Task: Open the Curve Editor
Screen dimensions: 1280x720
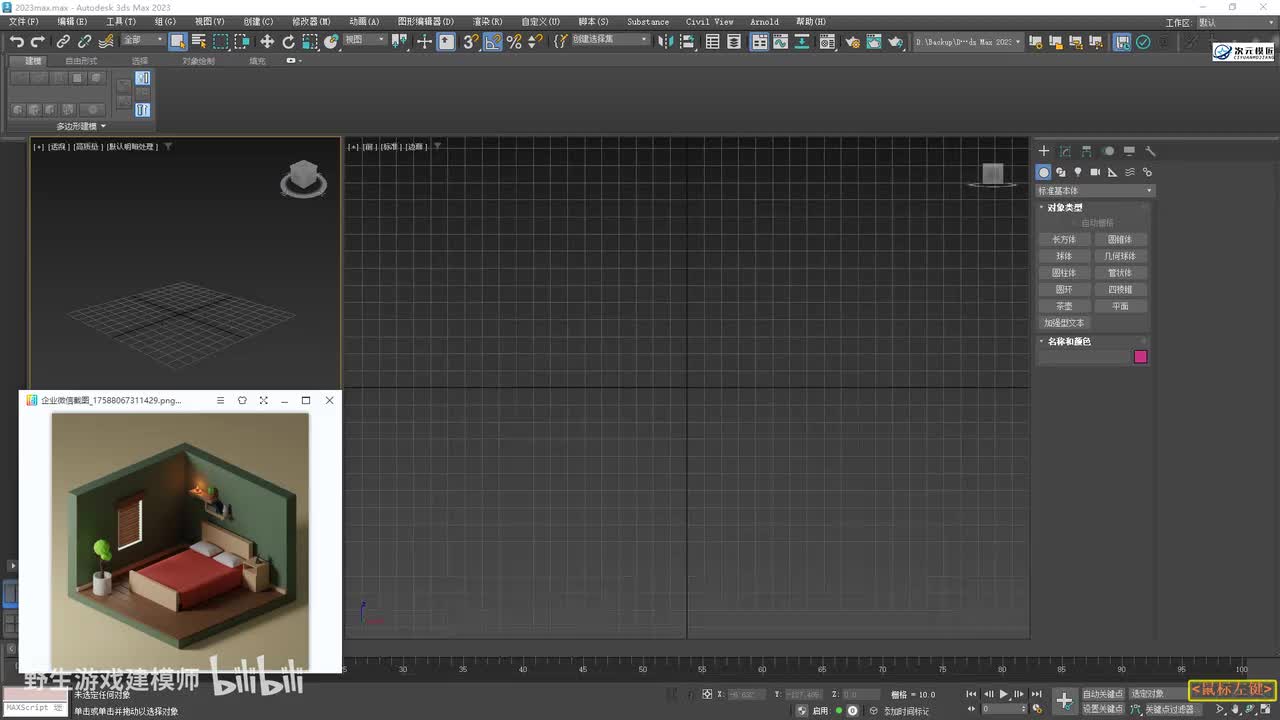Action: click(781, 41)
